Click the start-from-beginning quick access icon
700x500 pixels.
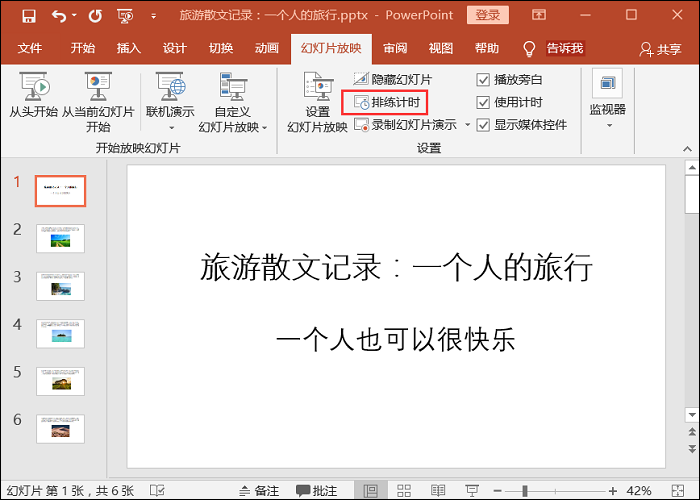tap(125, 16)
